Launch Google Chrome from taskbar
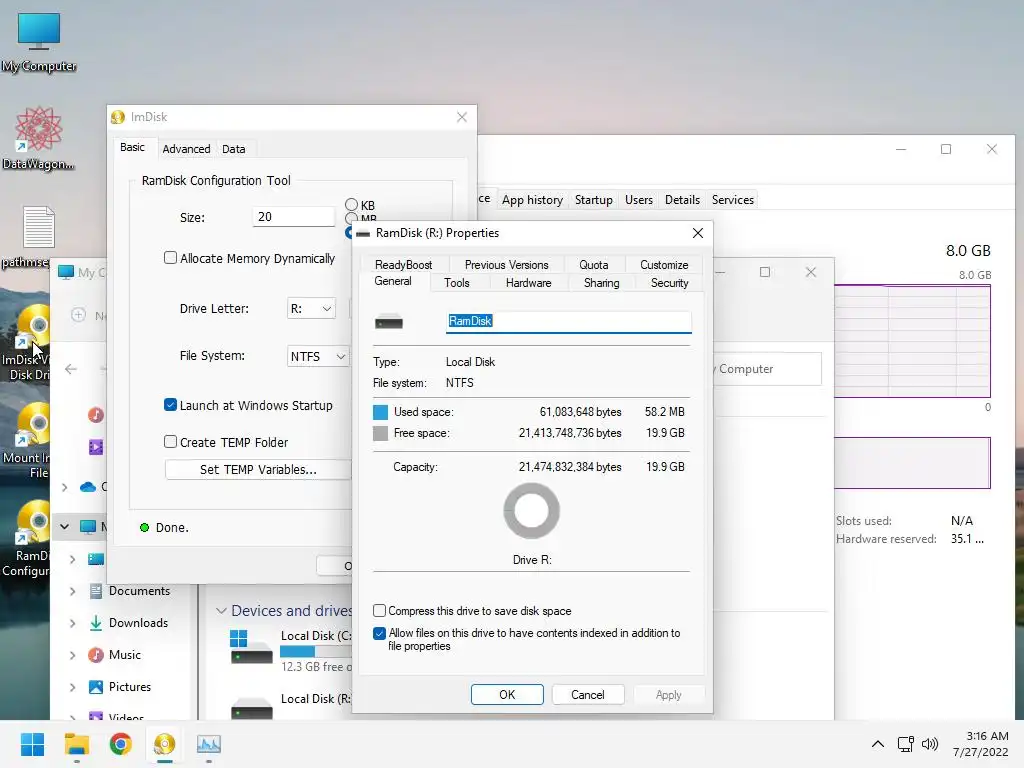This screenshot has width=1024, height=768. point(120,744)
